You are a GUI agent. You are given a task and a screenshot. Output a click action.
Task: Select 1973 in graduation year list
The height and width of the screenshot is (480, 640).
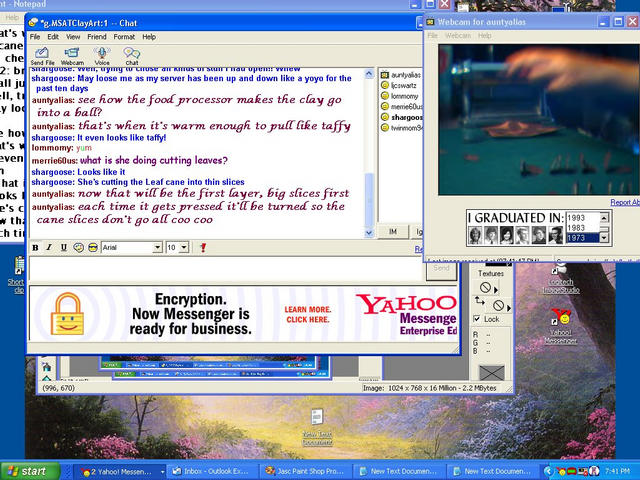pos(583,238)
